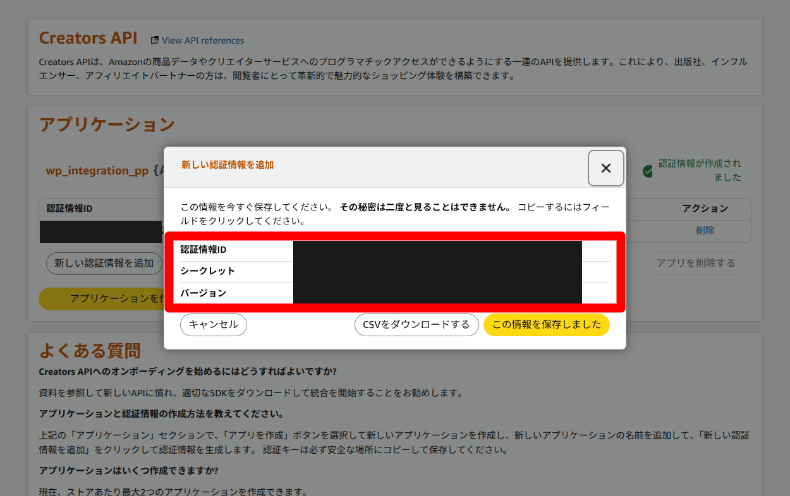Click the Creators API heading

(88, 38)
